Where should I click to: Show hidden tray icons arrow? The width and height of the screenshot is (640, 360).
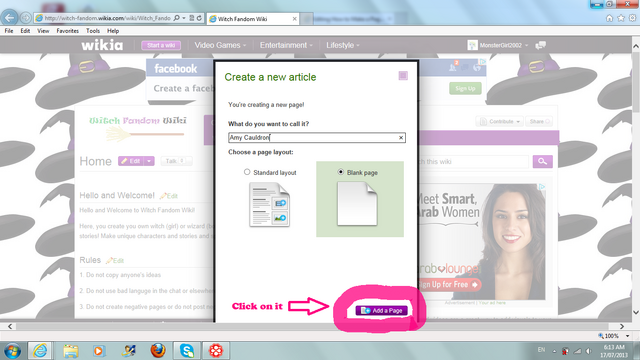tap(554, 351)
